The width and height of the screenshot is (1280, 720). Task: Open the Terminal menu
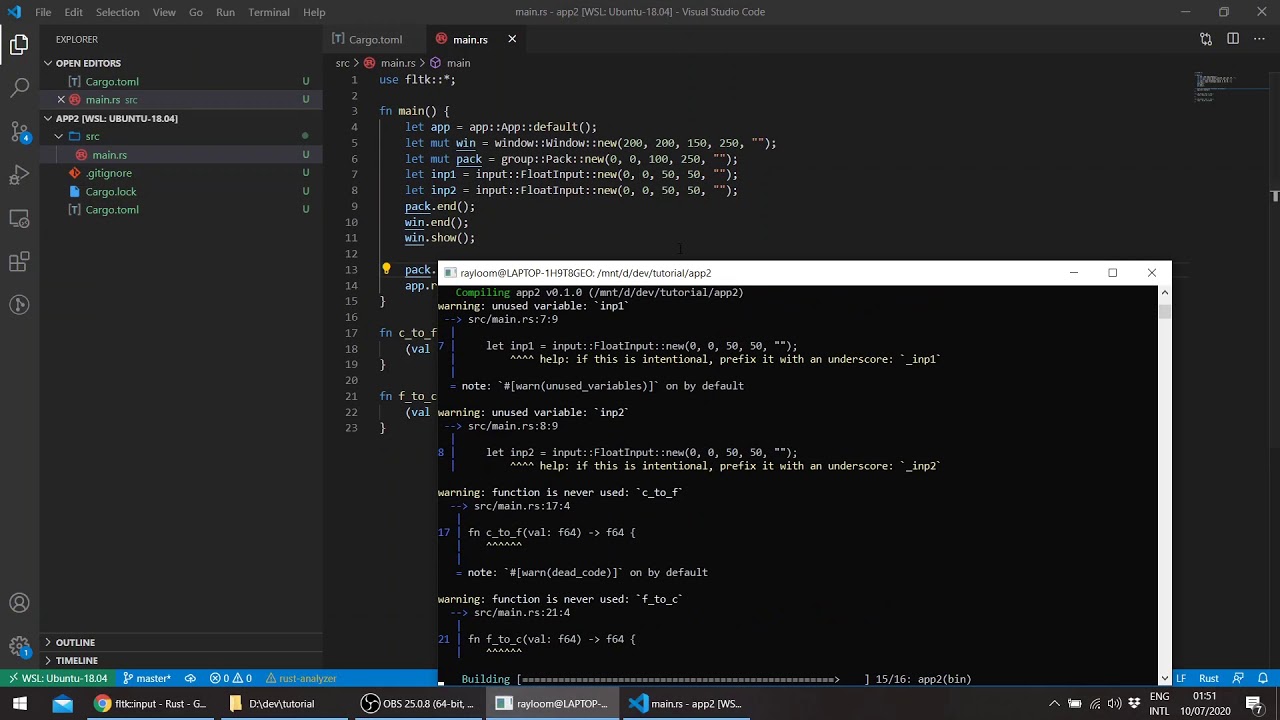269,12
